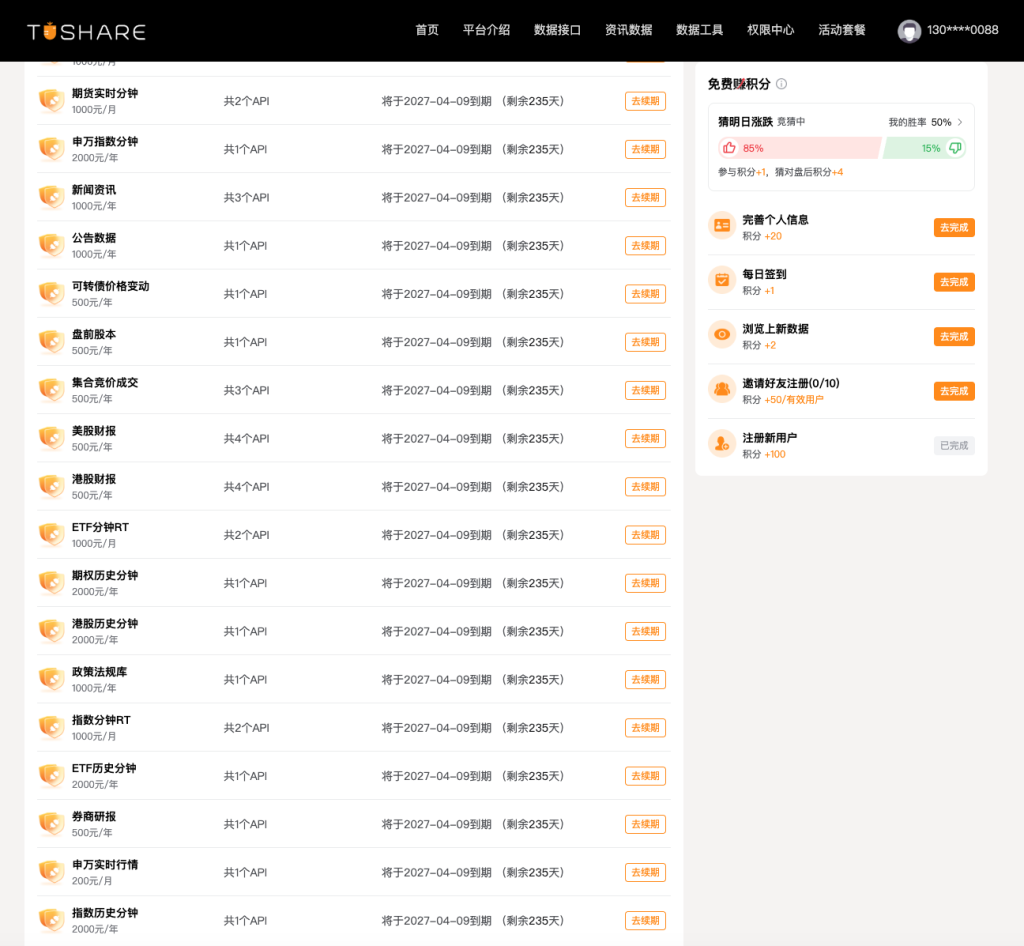Click the 集合竞价成交 shield icon

pos(51,390)
